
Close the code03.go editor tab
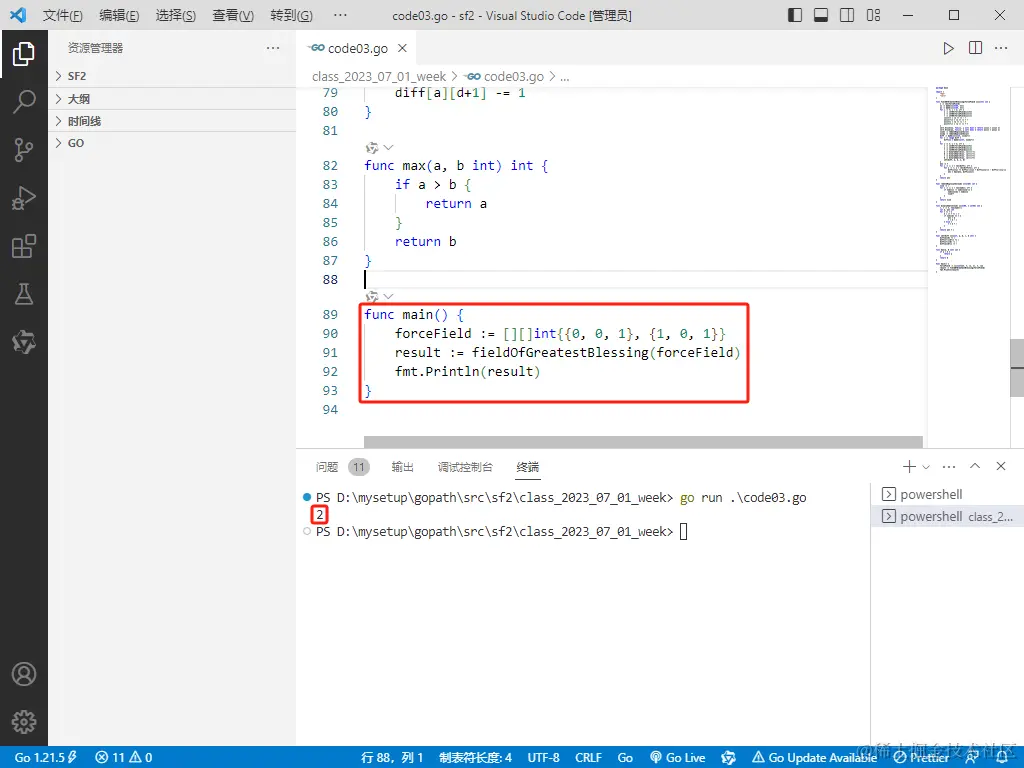(403, 48)
